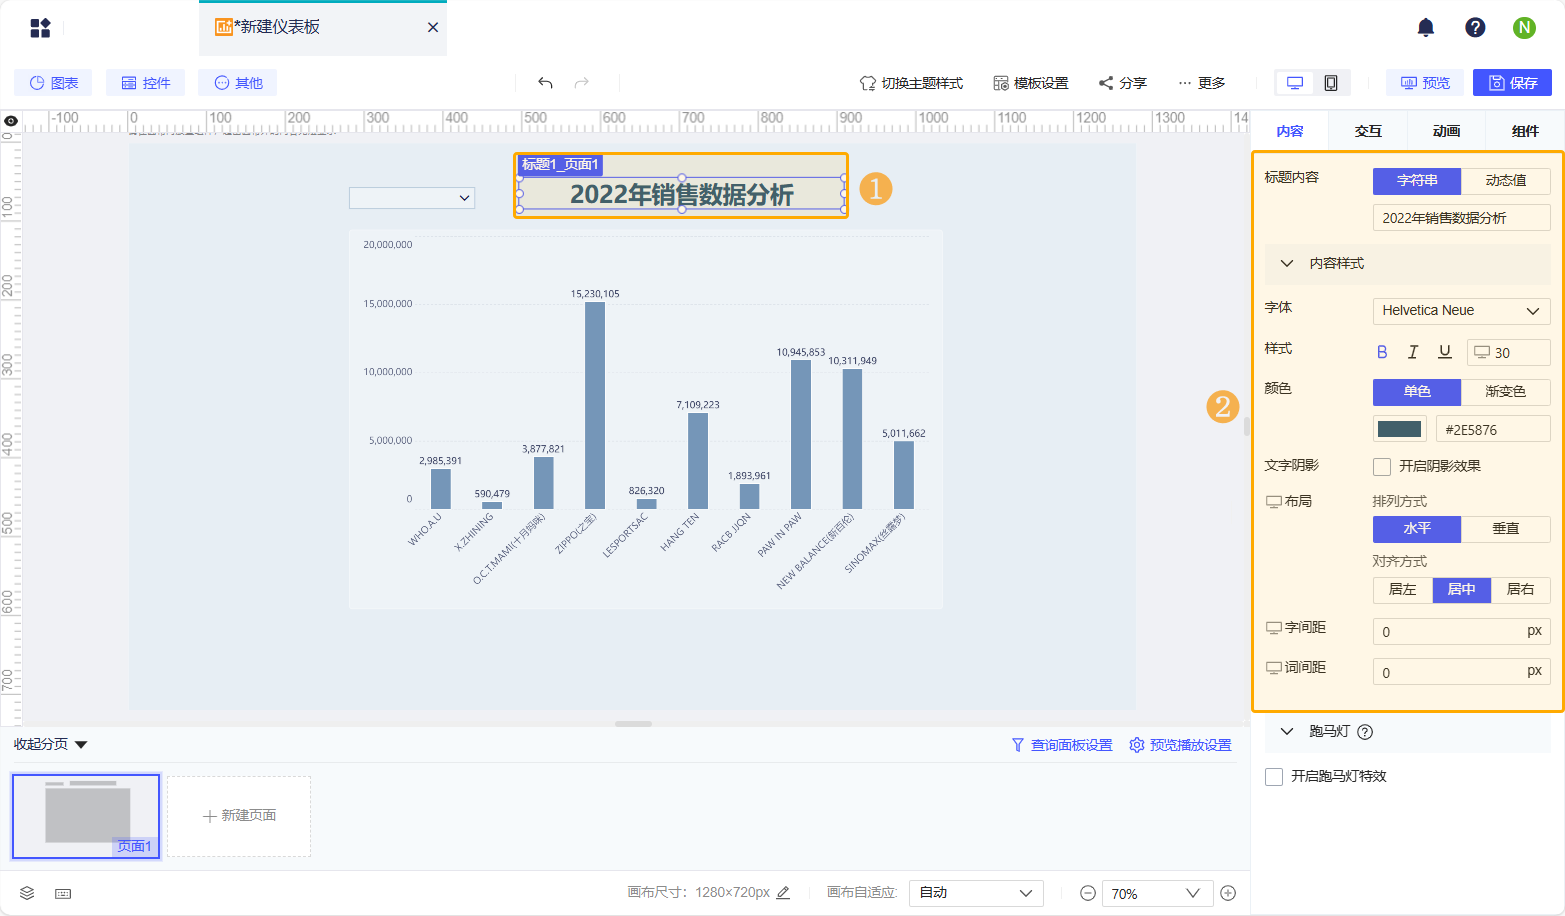The height and width of the screenshot is (916, 1565).
Task: Open title color swatch picker
Action: (x=1399, y=429)
